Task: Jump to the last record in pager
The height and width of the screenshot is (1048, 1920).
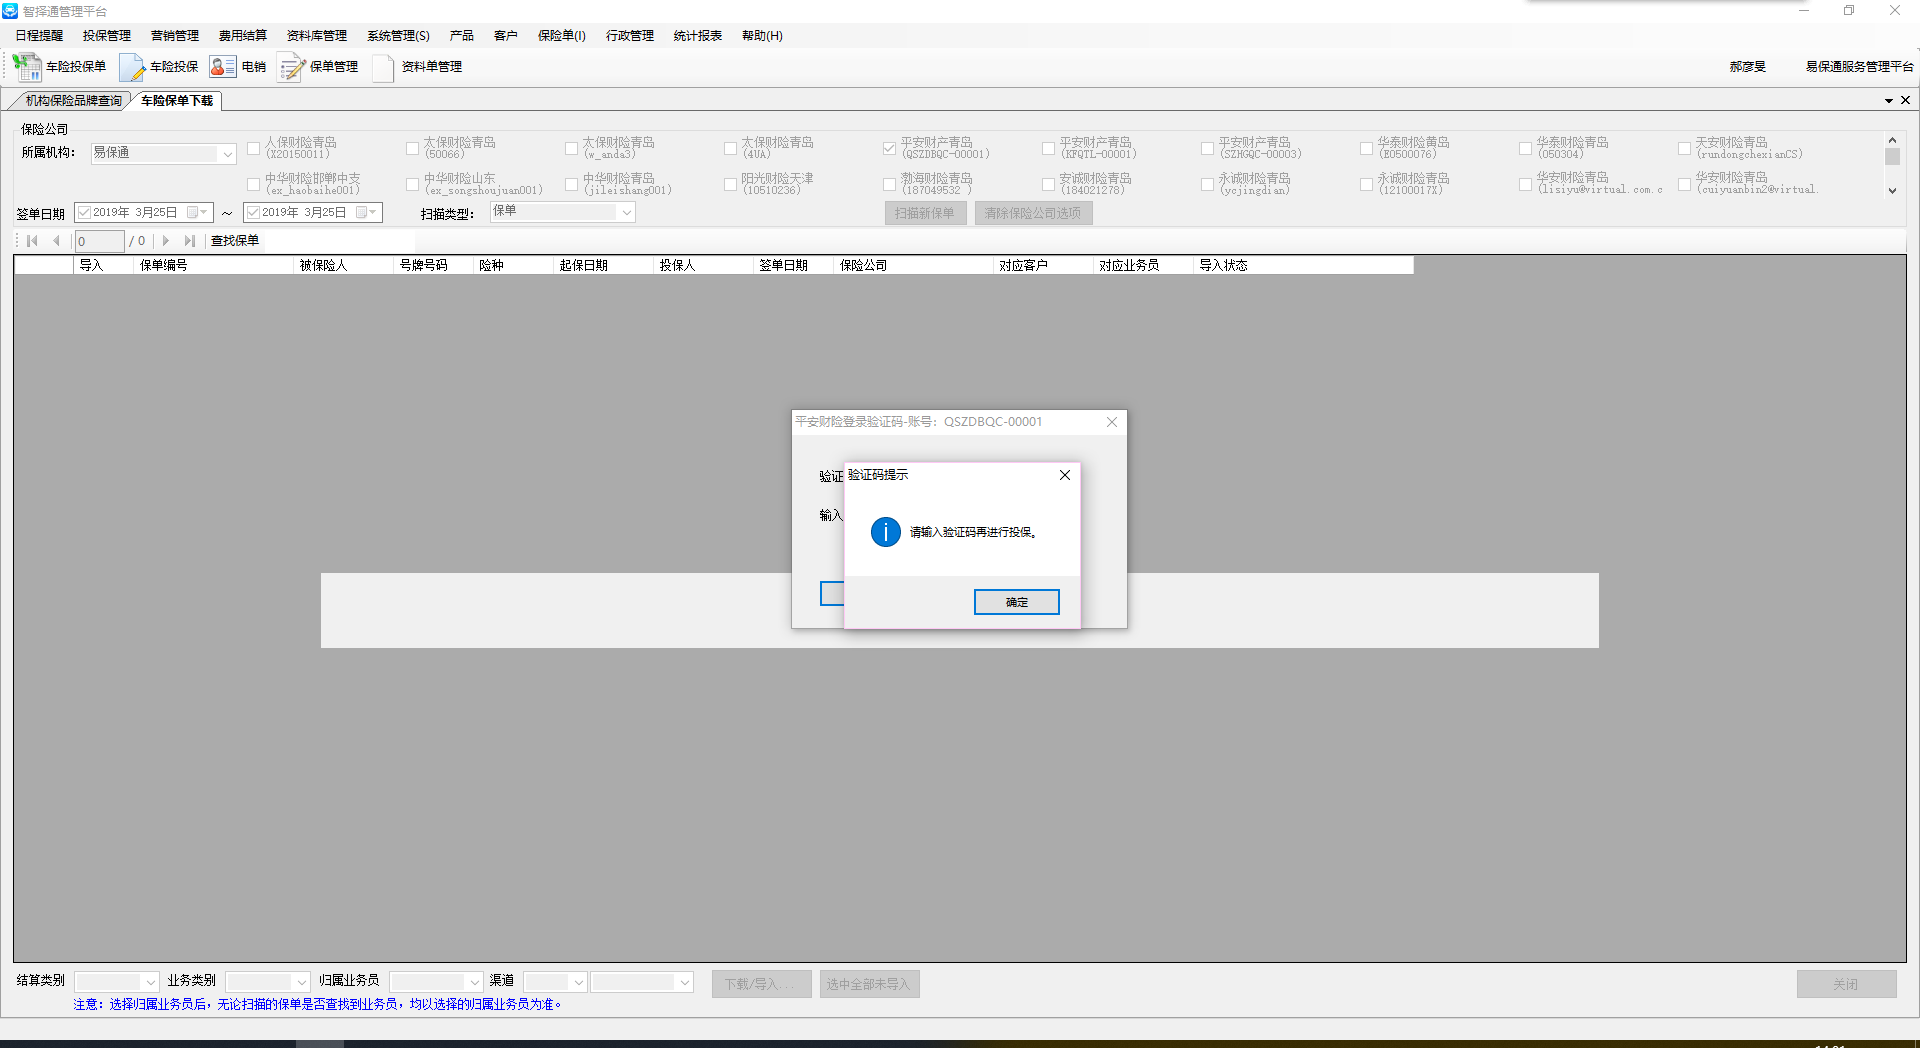Action: [190, 241]
